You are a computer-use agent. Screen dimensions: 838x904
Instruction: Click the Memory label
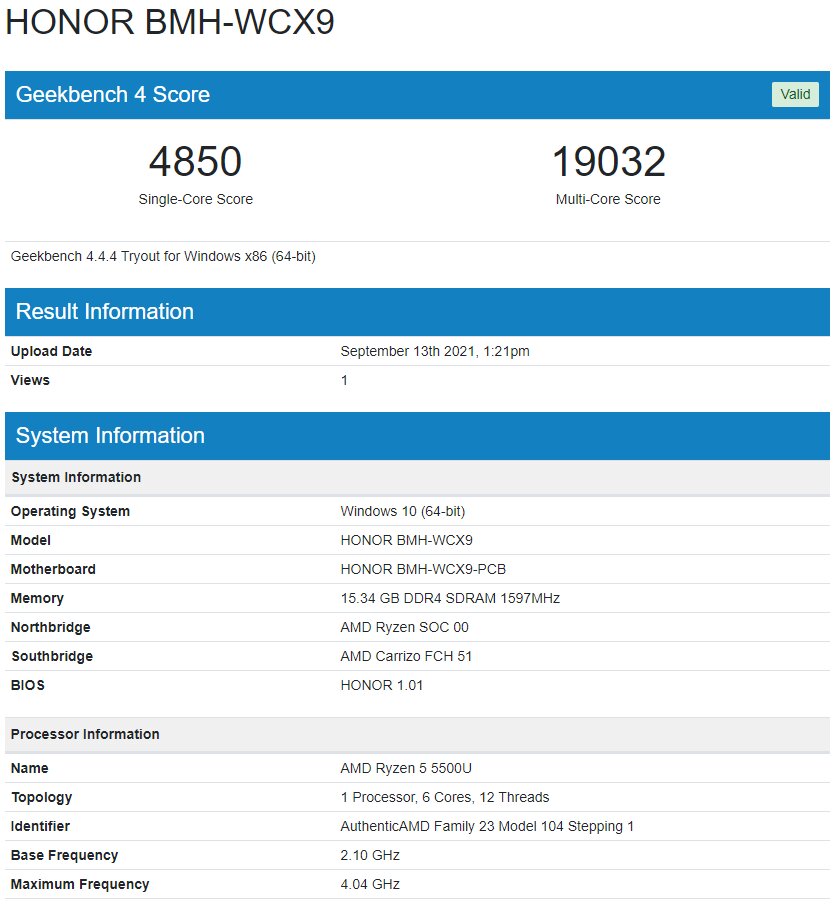37,598
